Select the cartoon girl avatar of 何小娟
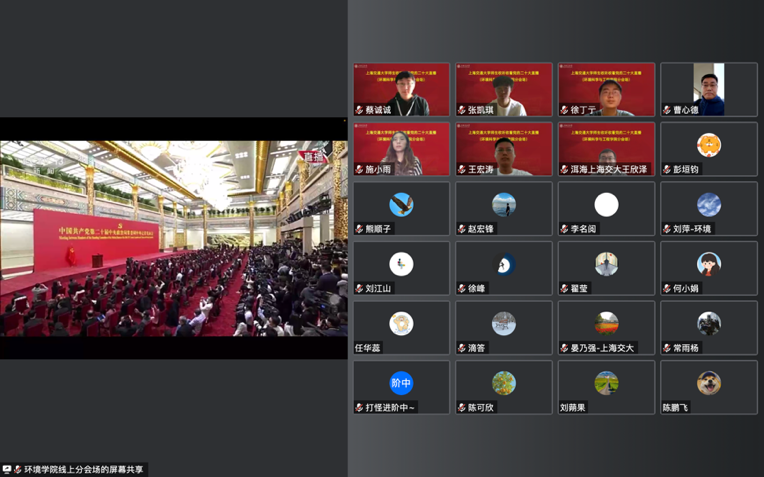Viewport: 764px width, 477px height. pos(709,264)
